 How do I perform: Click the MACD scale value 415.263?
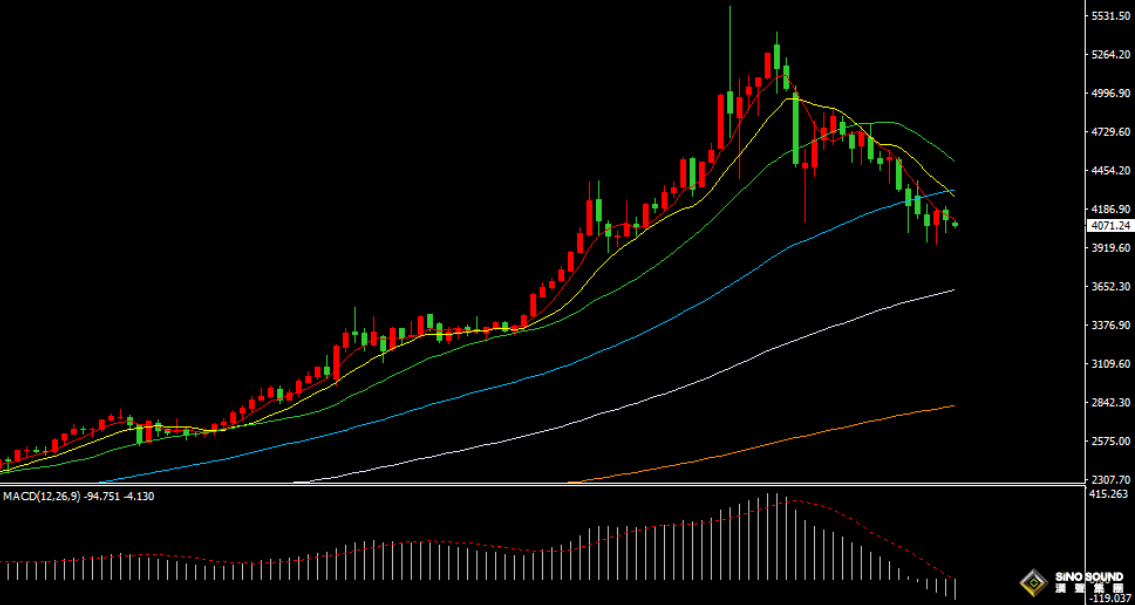1110,494
